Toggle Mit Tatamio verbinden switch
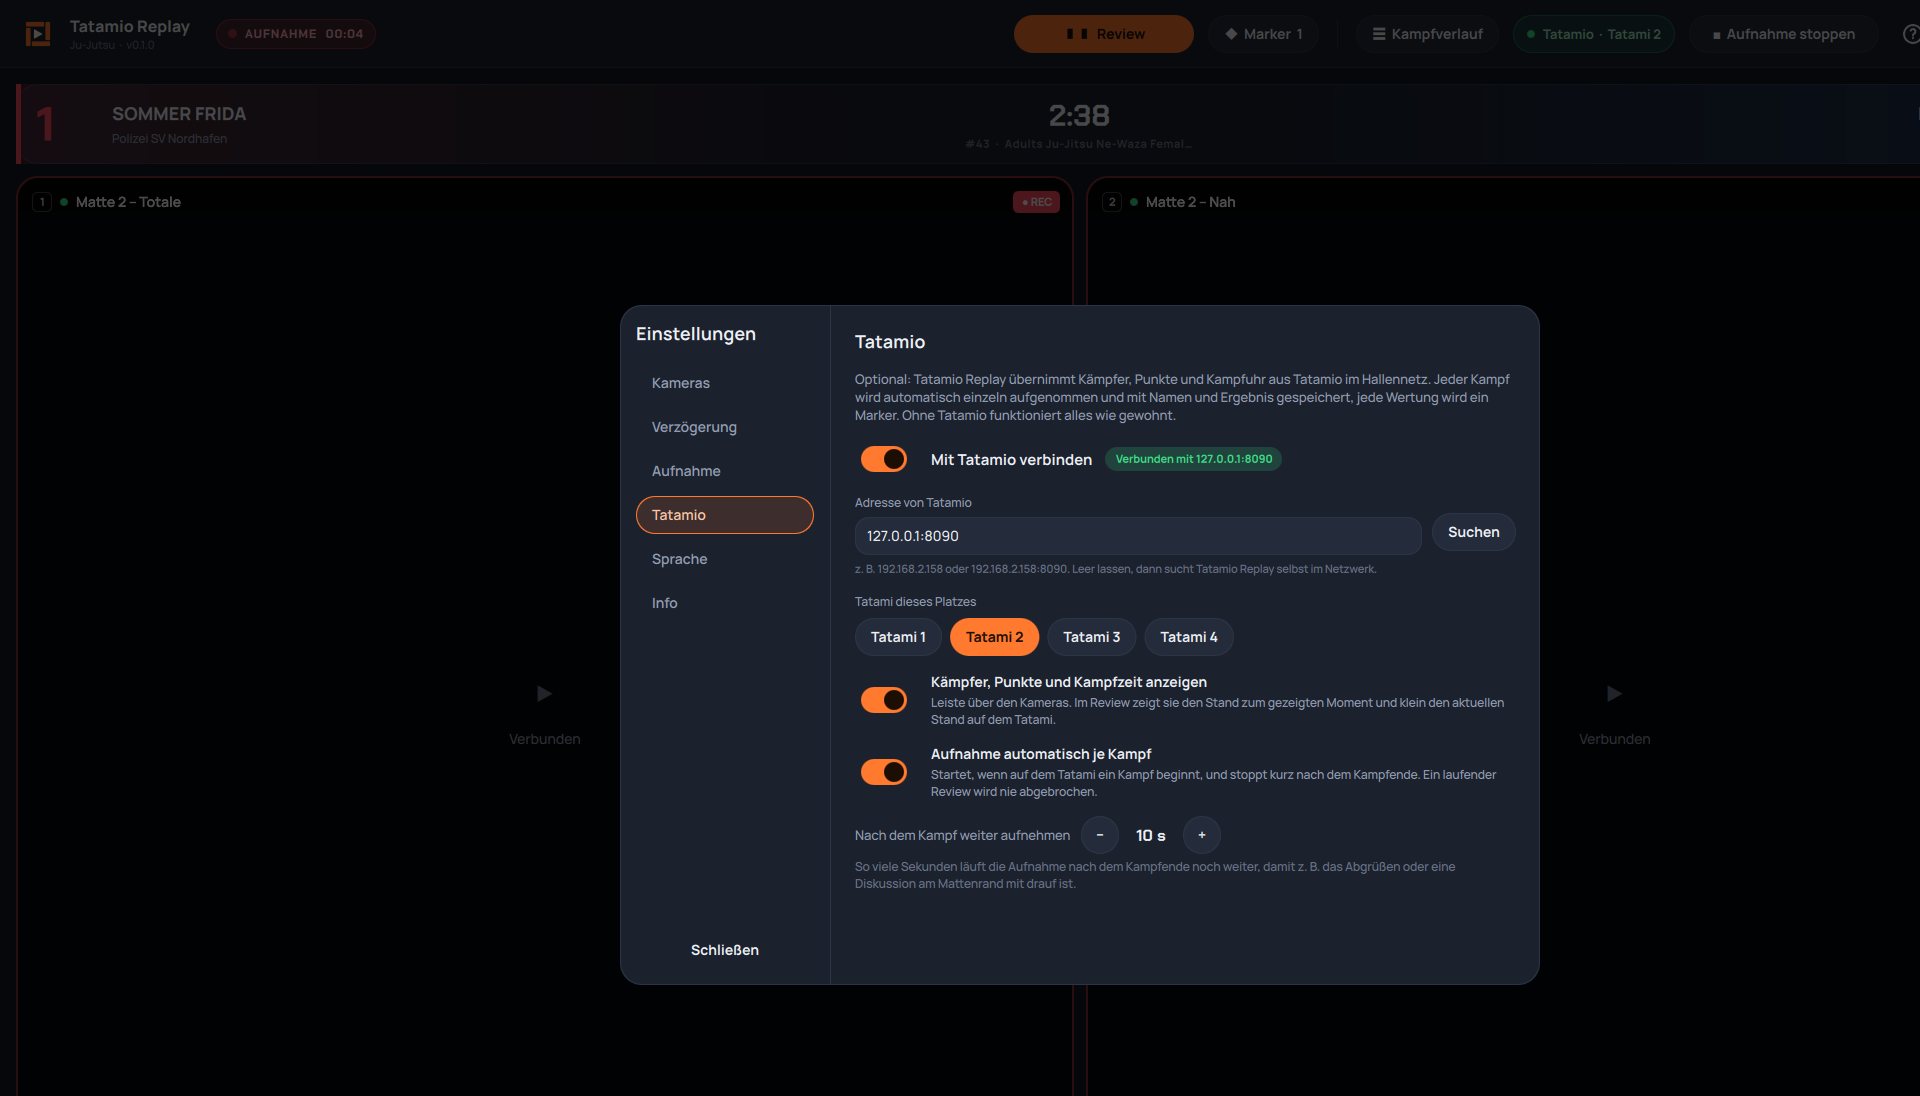Viewport: 1920px width, 1096px height. [x=884, y=459]
